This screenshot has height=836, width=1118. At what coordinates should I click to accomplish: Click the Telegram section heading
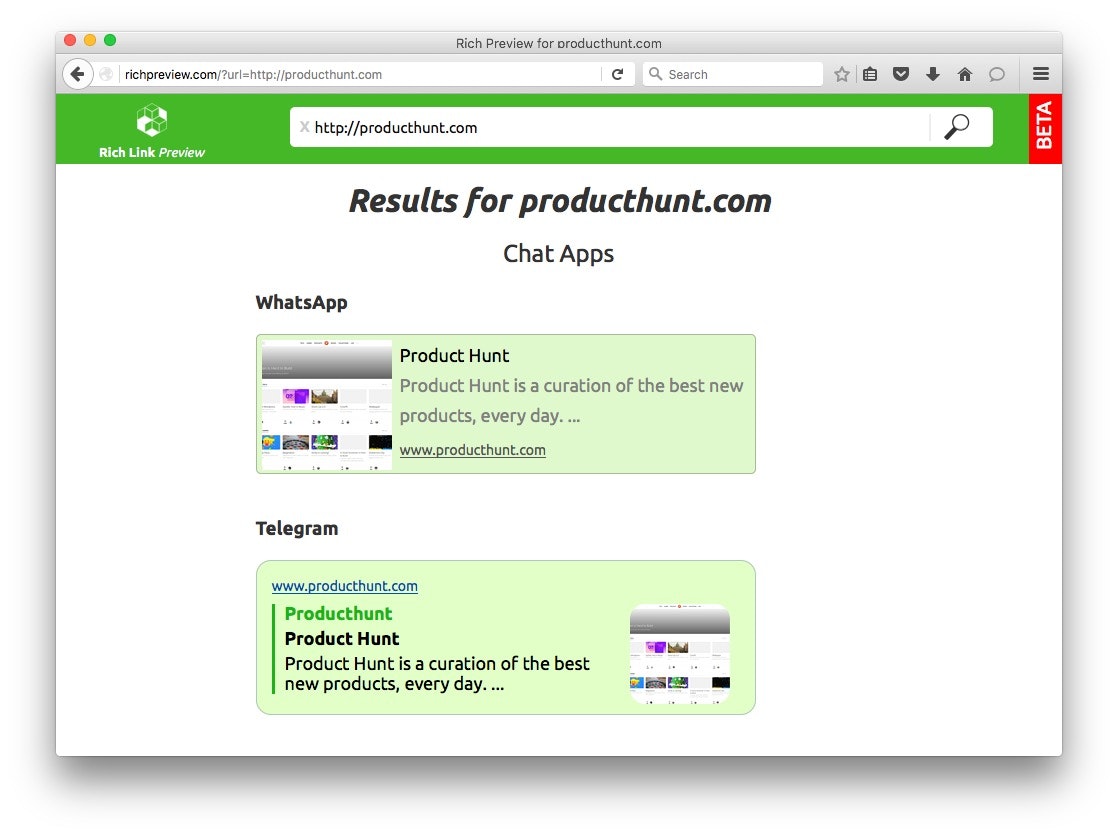click(297, 529)
